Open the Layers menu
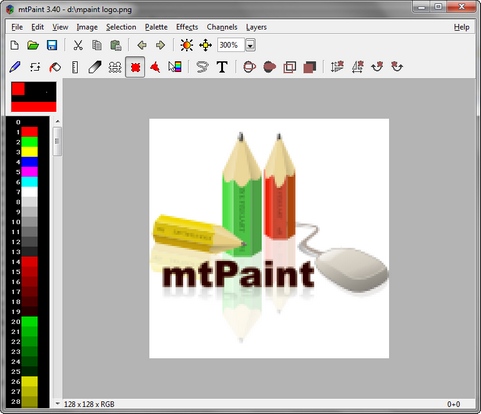Image resolution: width=481 pixels, height=414 pixels. (256, 27)
